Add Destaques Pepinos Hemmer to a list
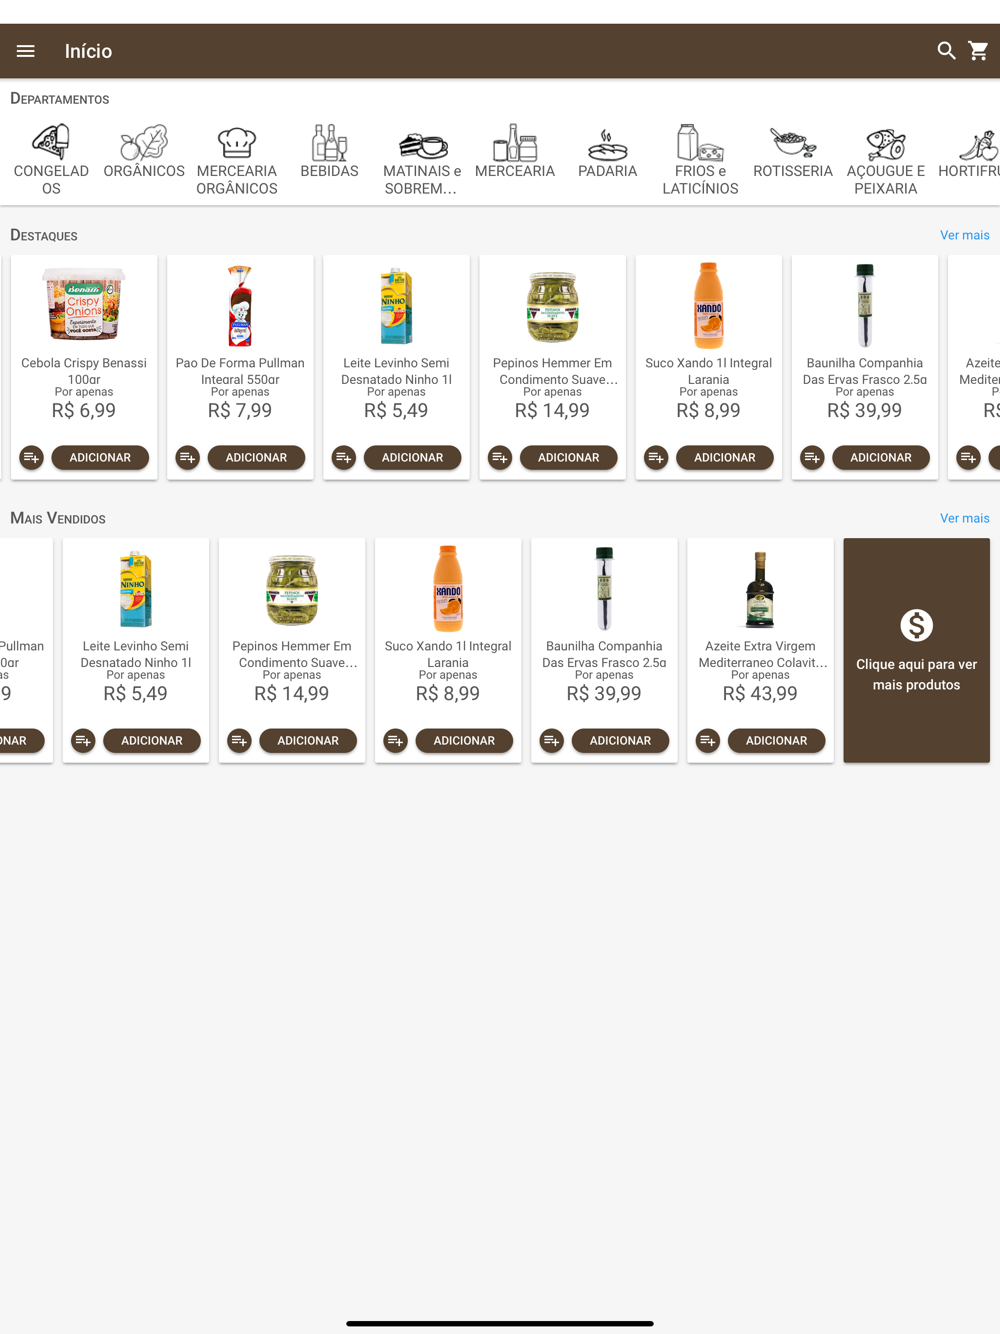1000x1334 pixels. pyautogui.click(x=500, y=458)
